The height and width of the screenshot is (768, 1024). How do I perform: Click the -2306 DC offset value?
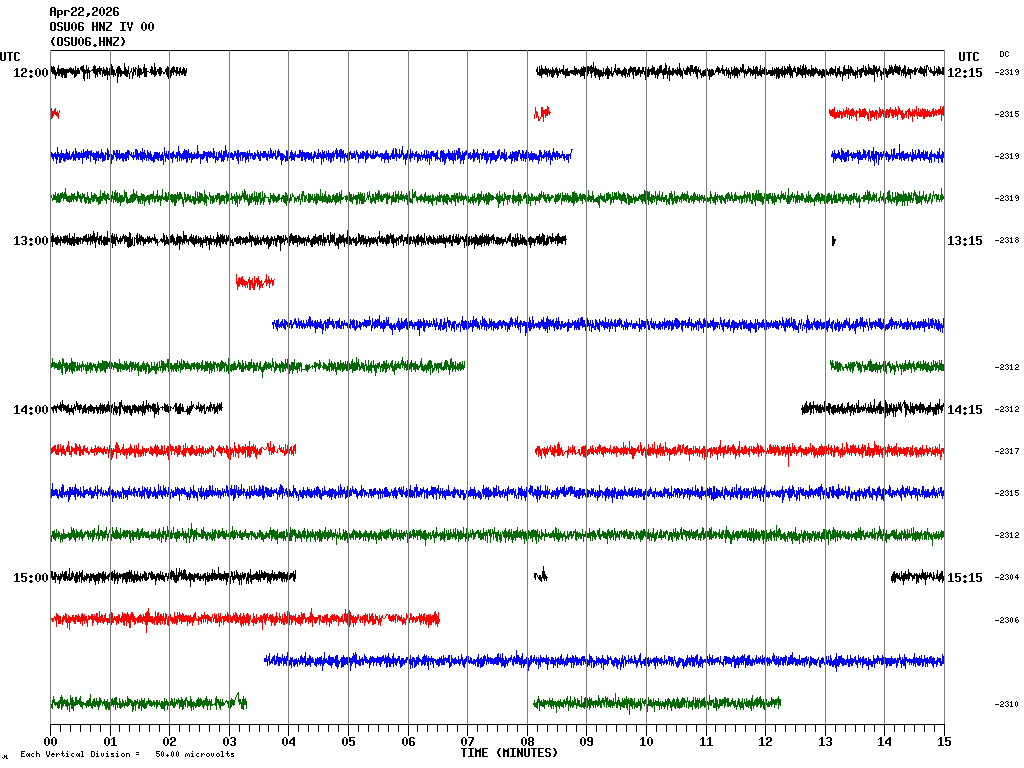click(x=1006, y=620)
